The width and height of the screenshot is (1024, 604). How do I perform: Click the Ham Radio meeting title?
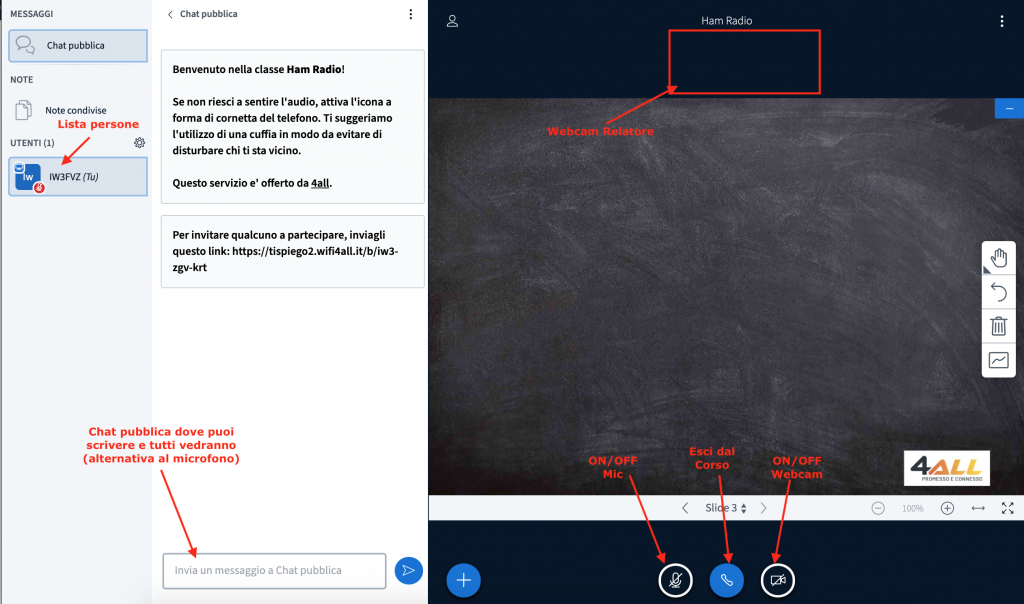727,21
